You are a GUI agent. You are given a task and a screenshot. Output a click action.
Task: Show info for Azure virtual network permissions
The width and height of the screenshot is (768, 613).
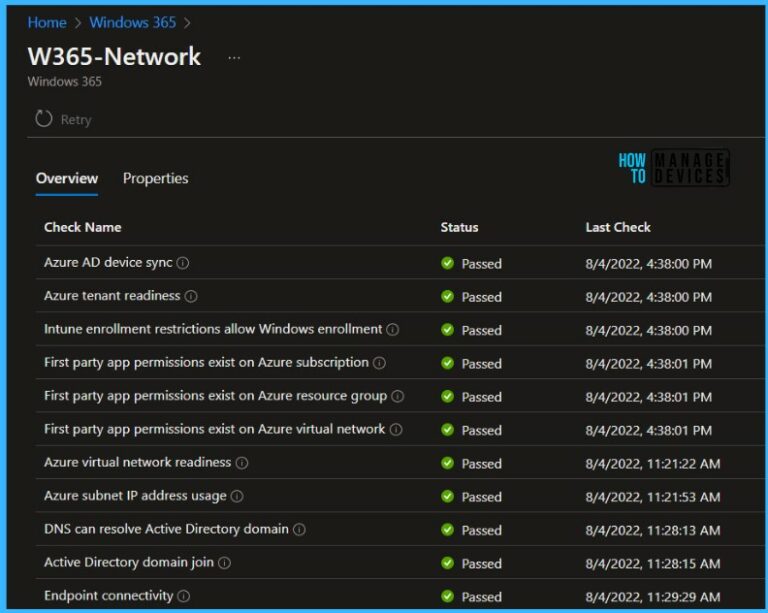(x=396, y=429)
